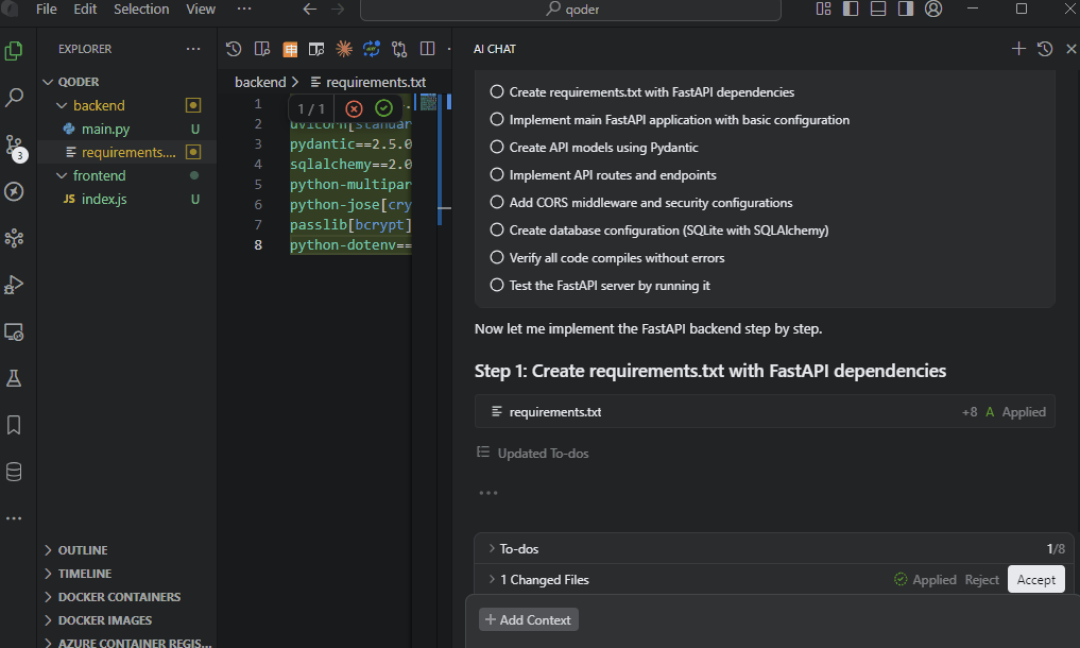The image size is (1080, 648).
Task: Open the requirements.txt applied change card
Action: [765, 412]
